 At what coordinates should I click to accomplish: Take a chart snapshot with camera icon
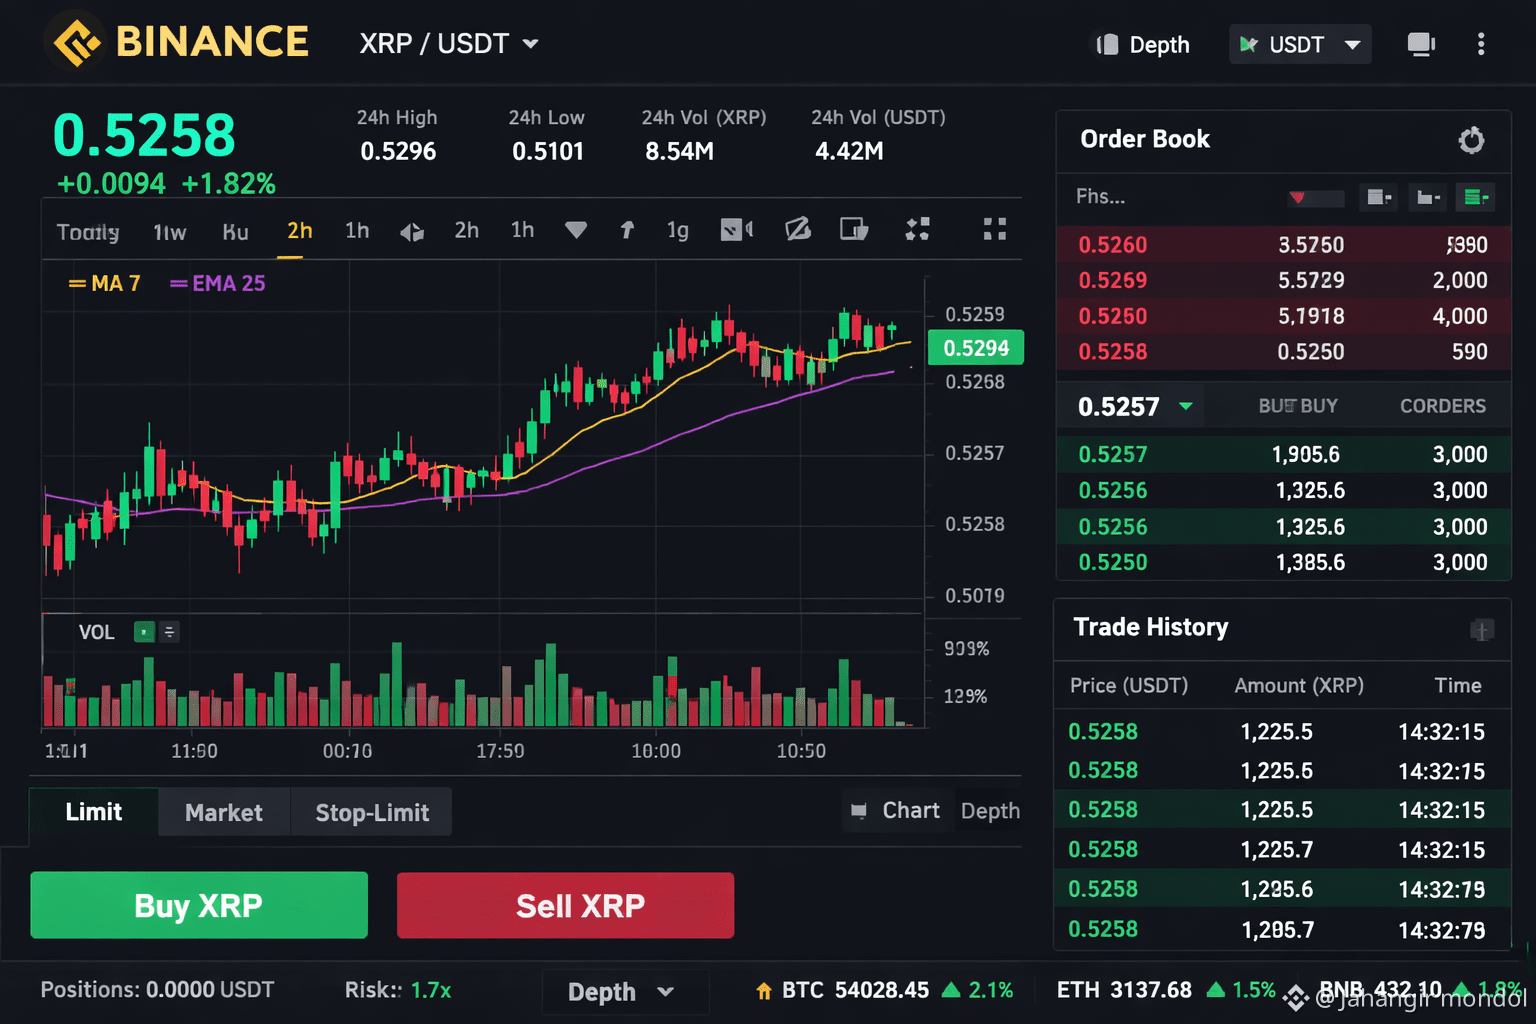(737, 230)
